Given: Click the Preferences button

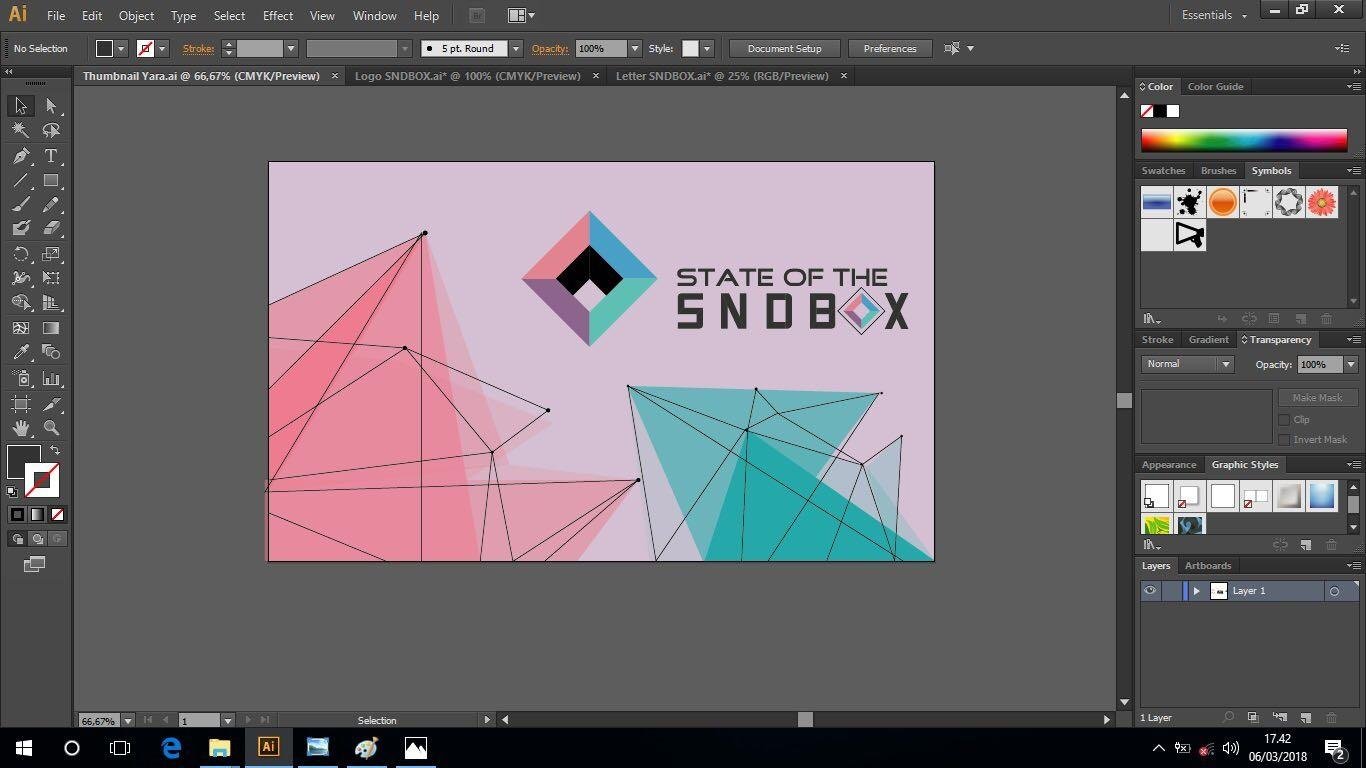Looking at the screenshot, I should [890, 48].
